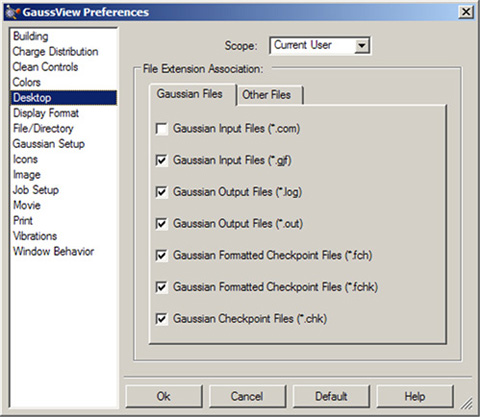The width and height of the screenshot is (480, 417).
Task: Toggle Gaussian Output Files (*.log) association
Action: pyautogui.click(x=162, y=192)
